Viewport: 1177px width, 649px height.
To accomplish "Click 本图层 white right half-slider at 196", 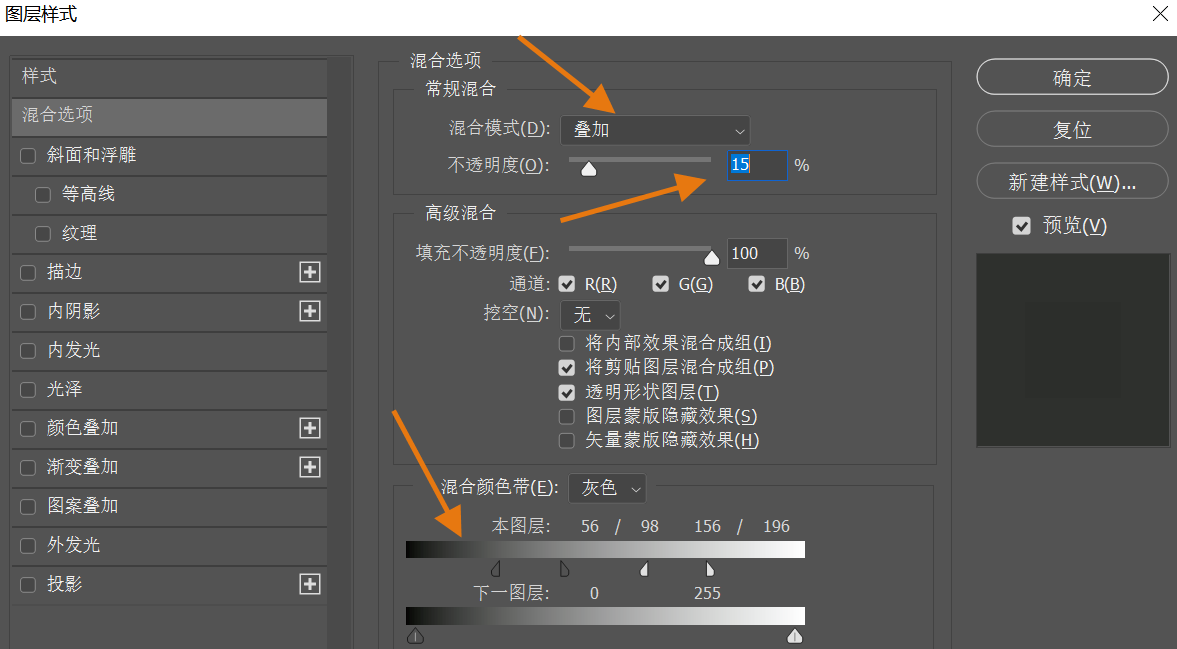I will (710, 569).
